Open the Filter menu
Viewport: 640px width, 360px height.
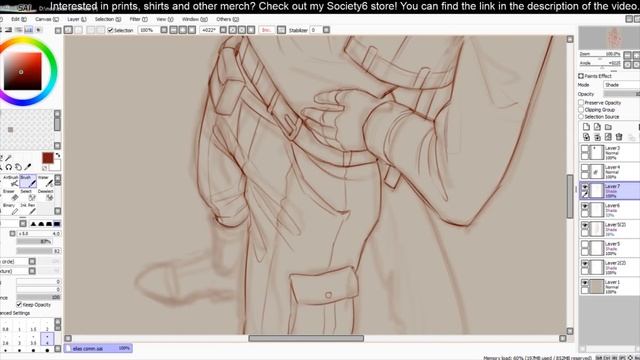coord(138,19)
